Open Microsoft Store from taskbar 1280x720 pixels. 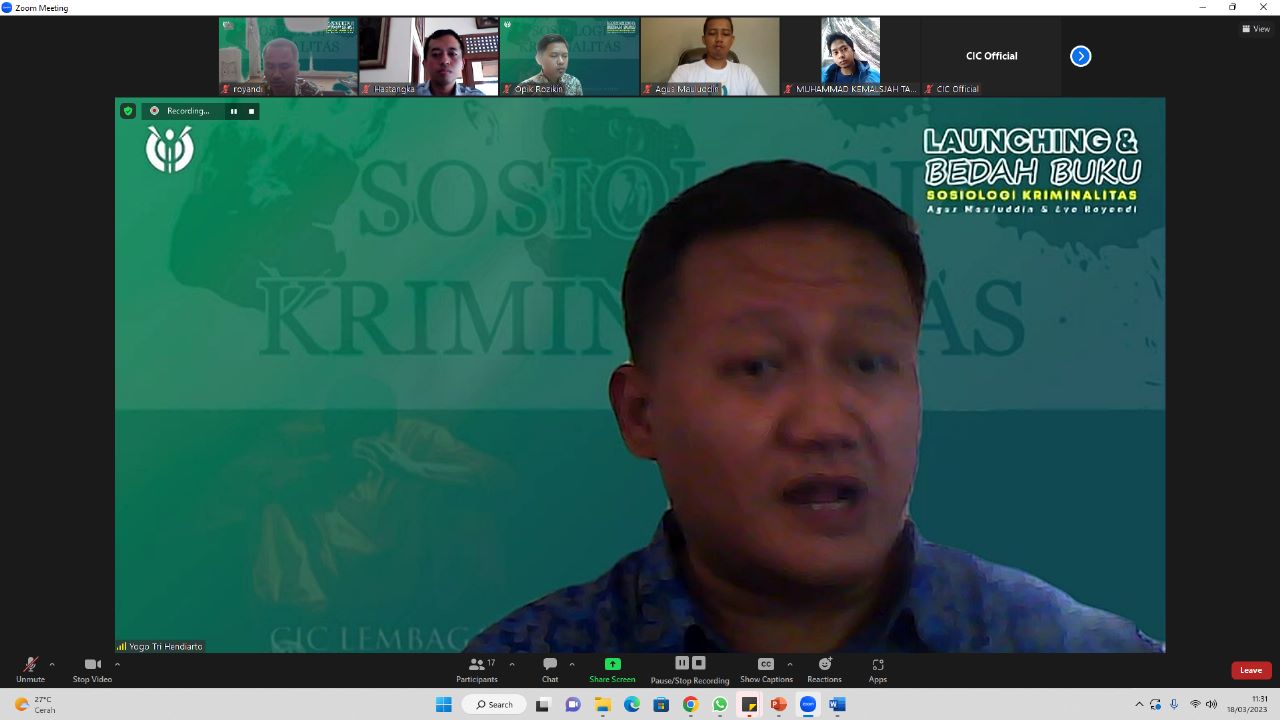tap(661, 704)
